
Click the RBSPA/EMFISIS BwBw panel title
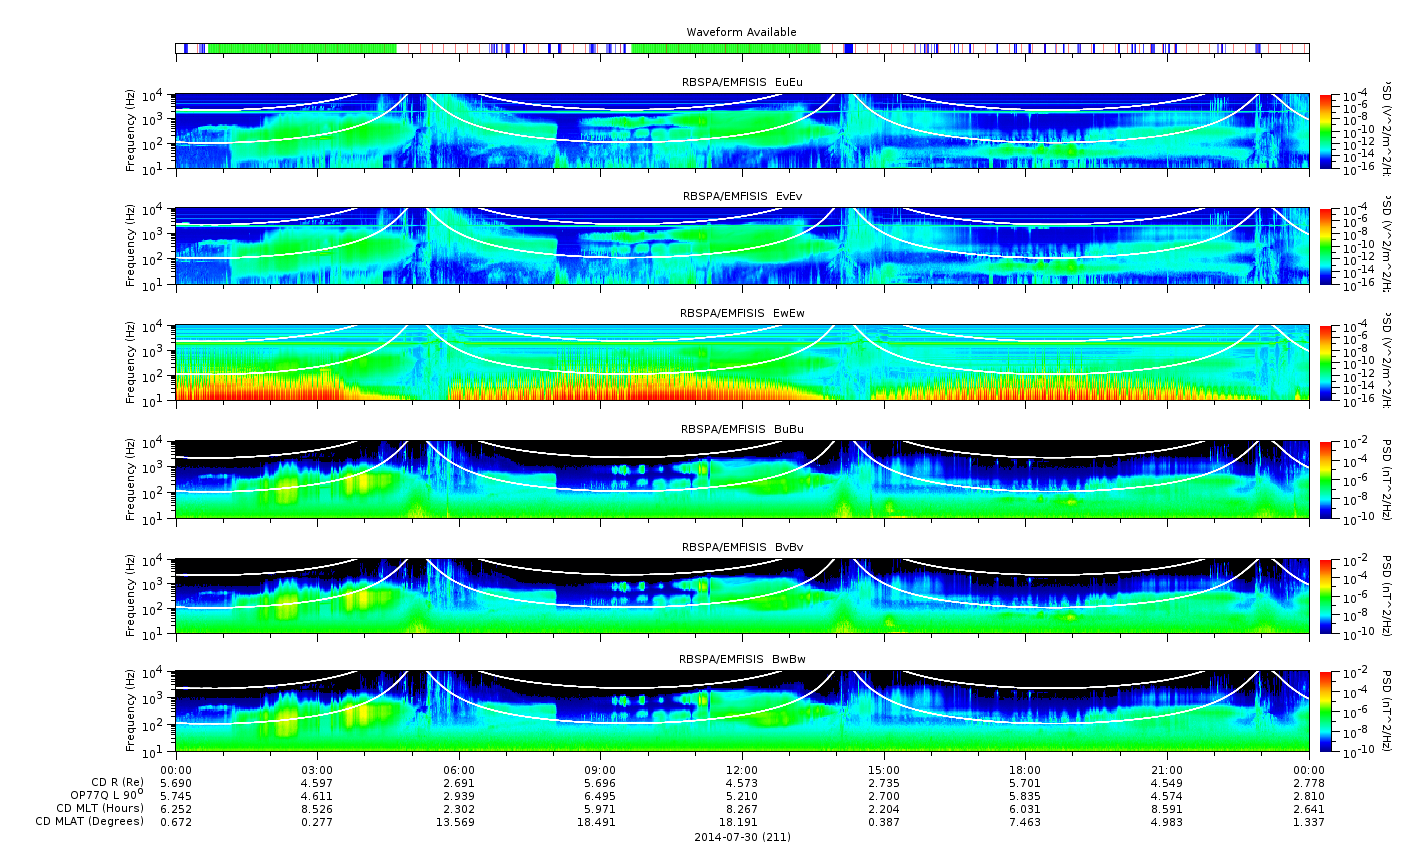[741, 659]
